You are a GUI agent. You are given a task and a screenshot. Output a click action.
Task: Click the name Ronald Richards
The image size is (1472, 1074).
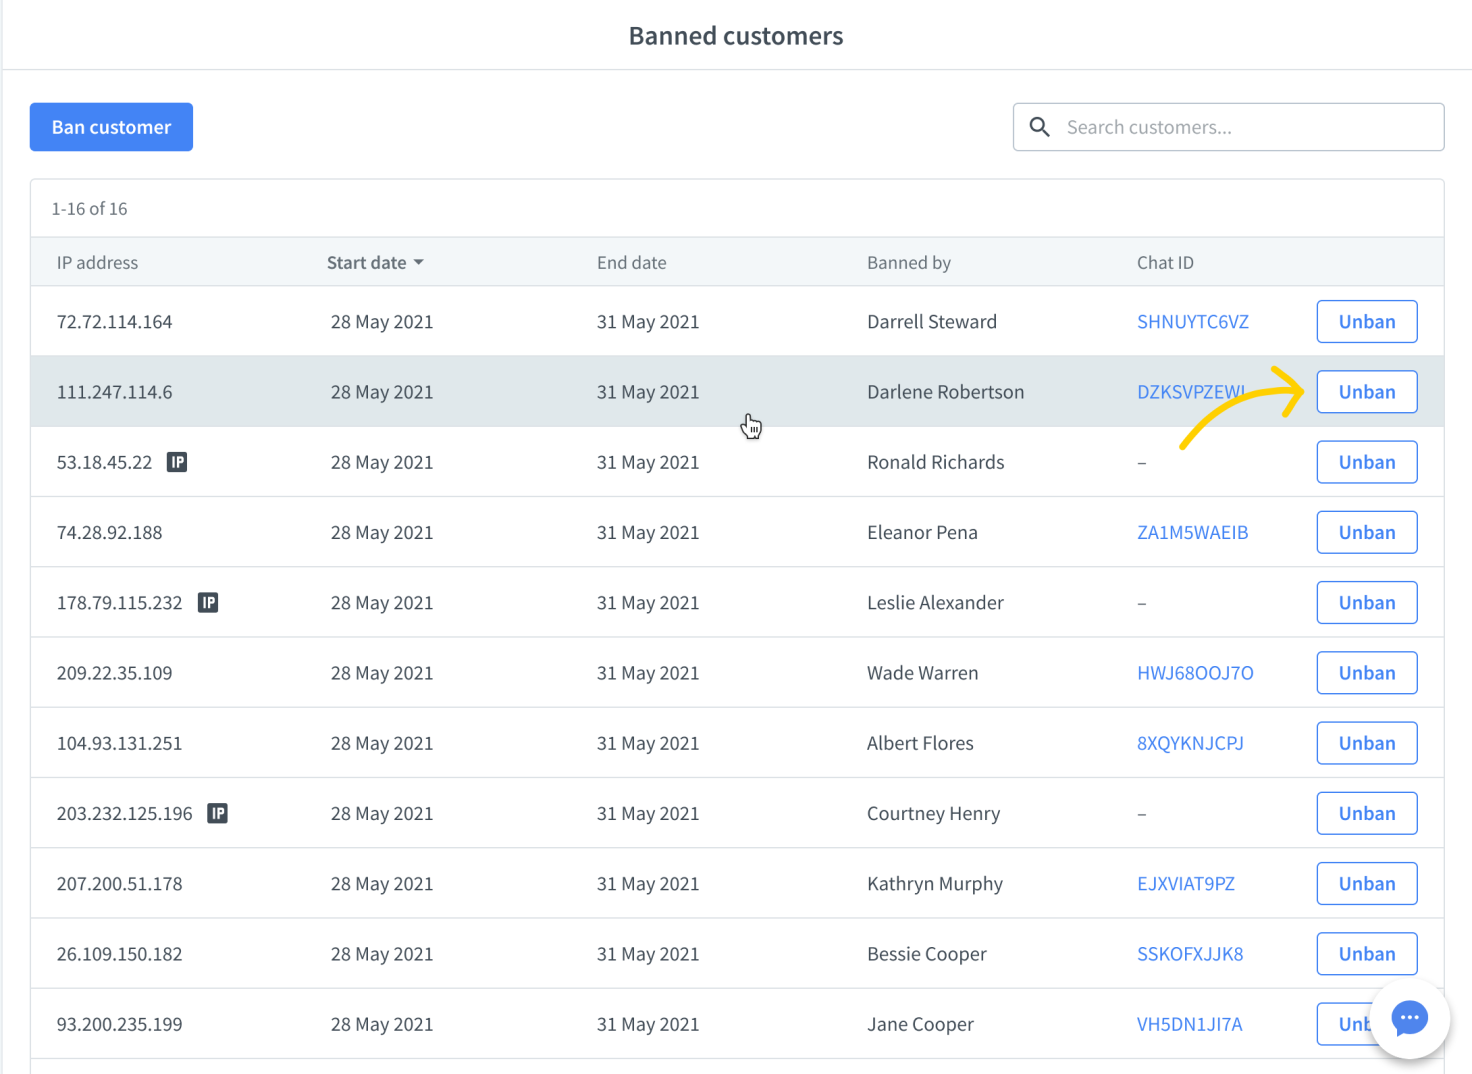(x=935, y=462)
